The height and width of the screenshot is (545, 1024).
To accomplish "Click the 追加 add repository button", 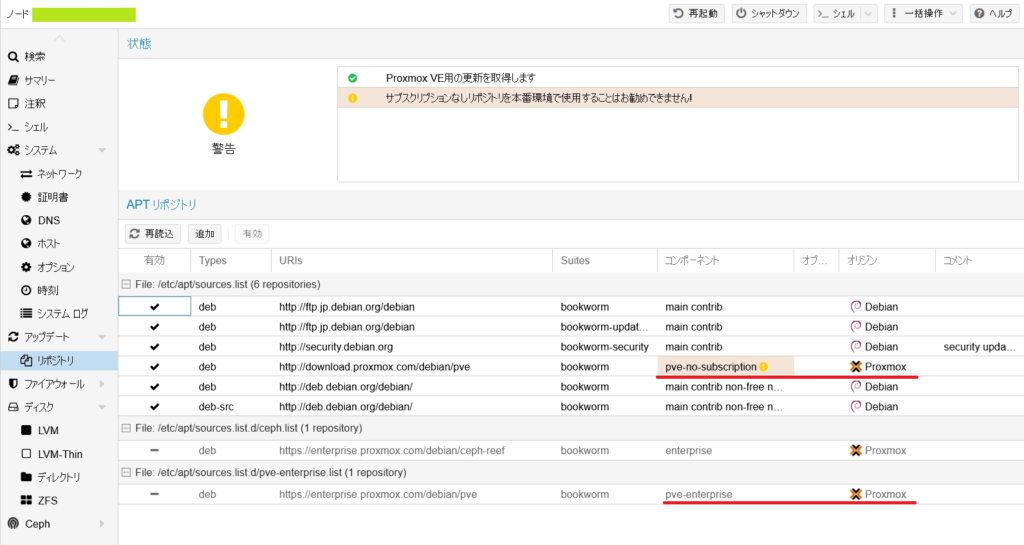I will [x=205, y=233].
